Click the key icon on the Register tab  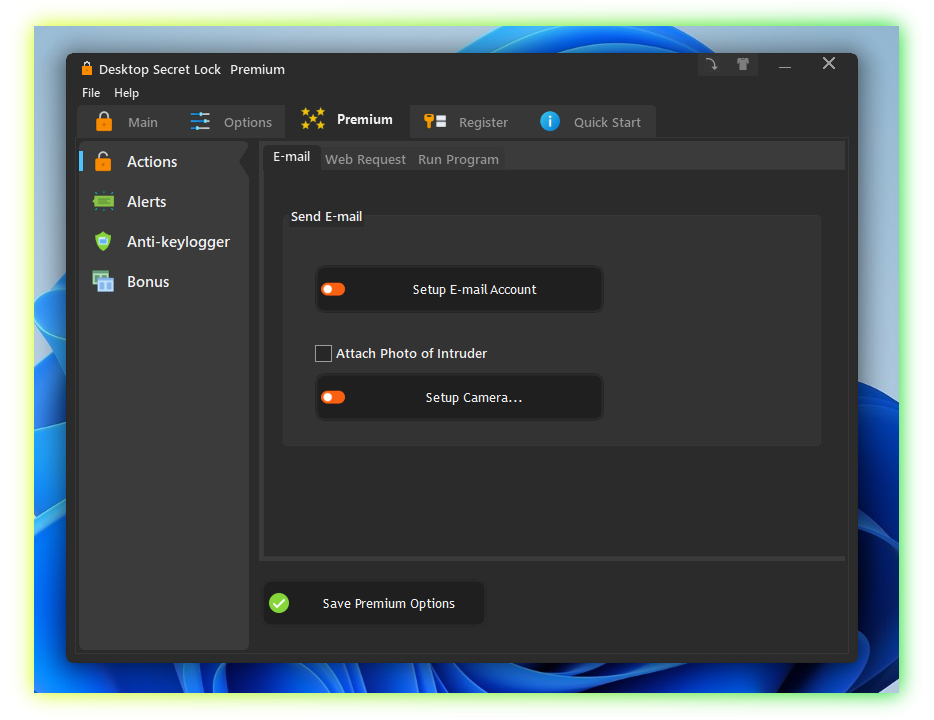[435, 122]
